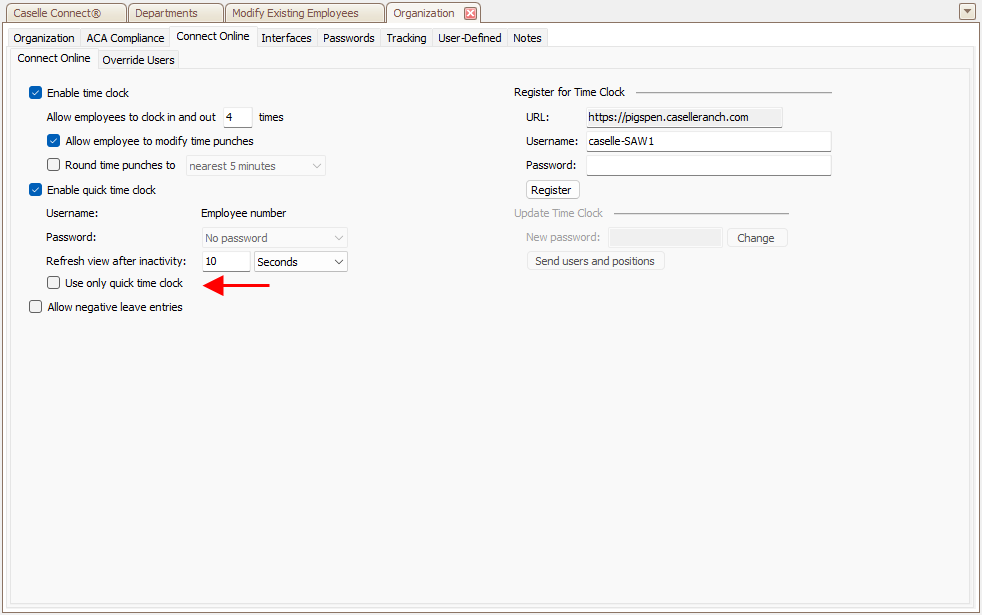Viewport: 982px width, 615px height.
Task: Uncheck Enable quick time clock option
Action: click(36, 190)
